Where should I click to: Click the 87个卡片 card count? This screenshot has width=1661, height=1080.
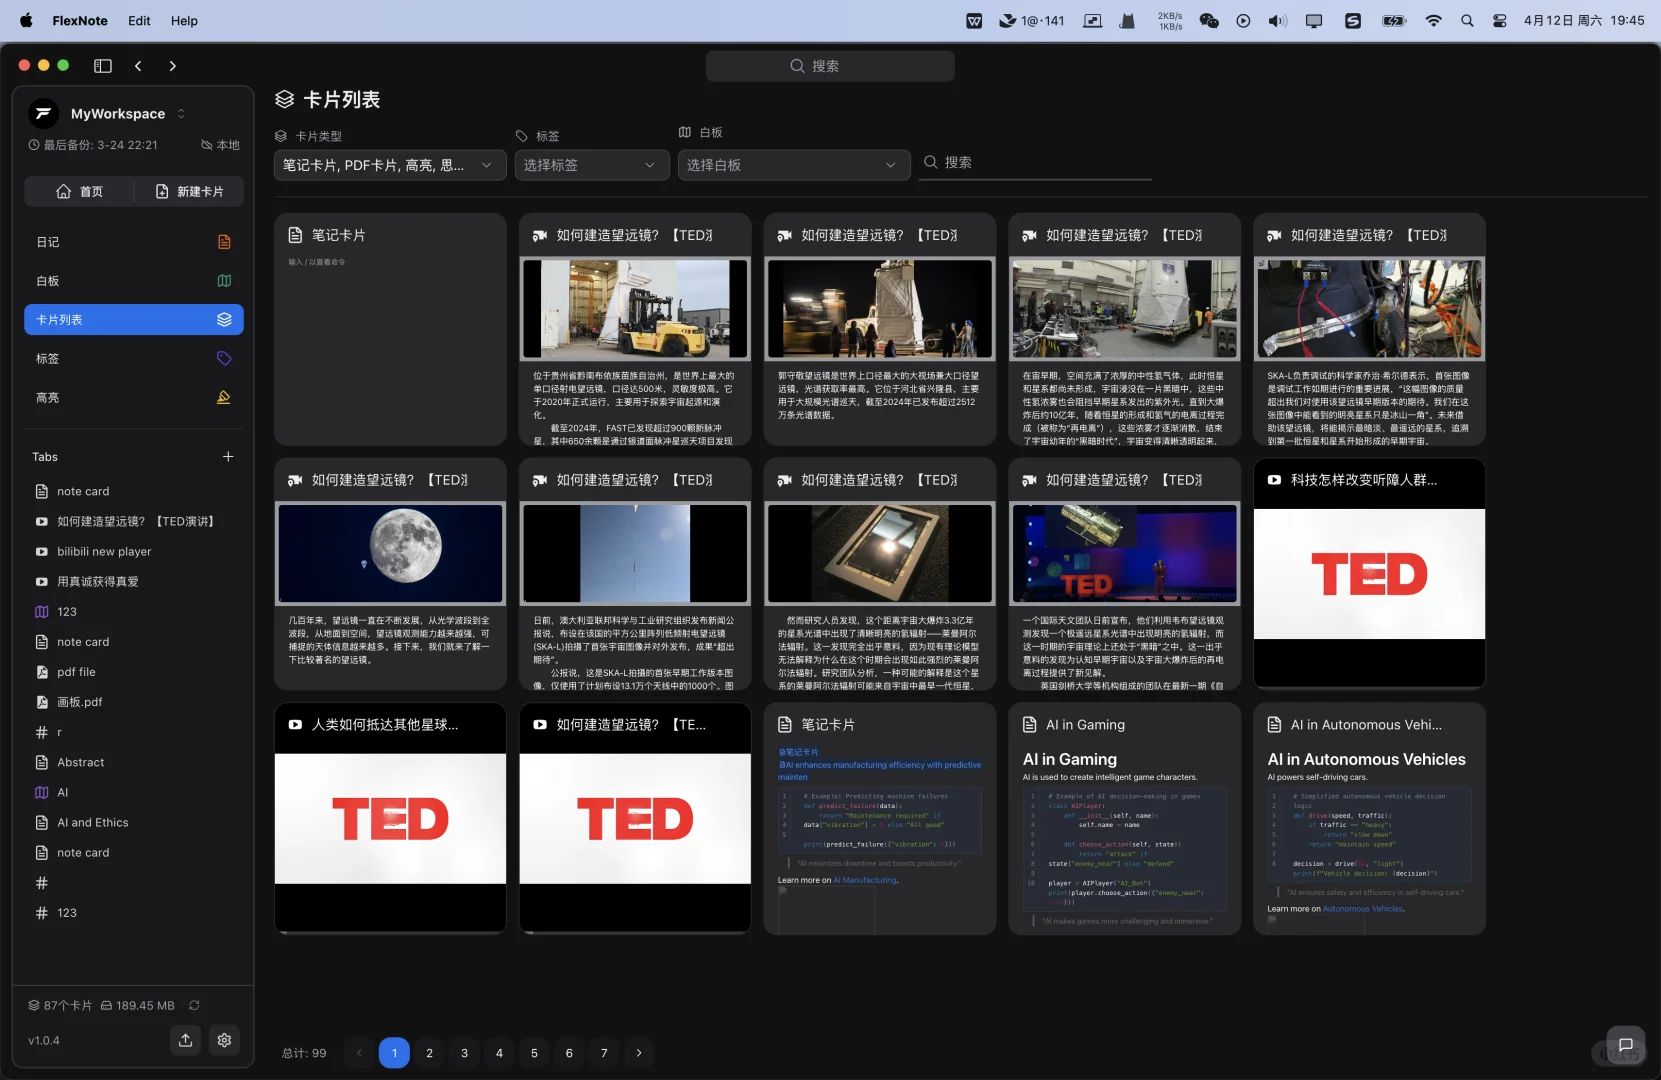[x=60, y=1005]
